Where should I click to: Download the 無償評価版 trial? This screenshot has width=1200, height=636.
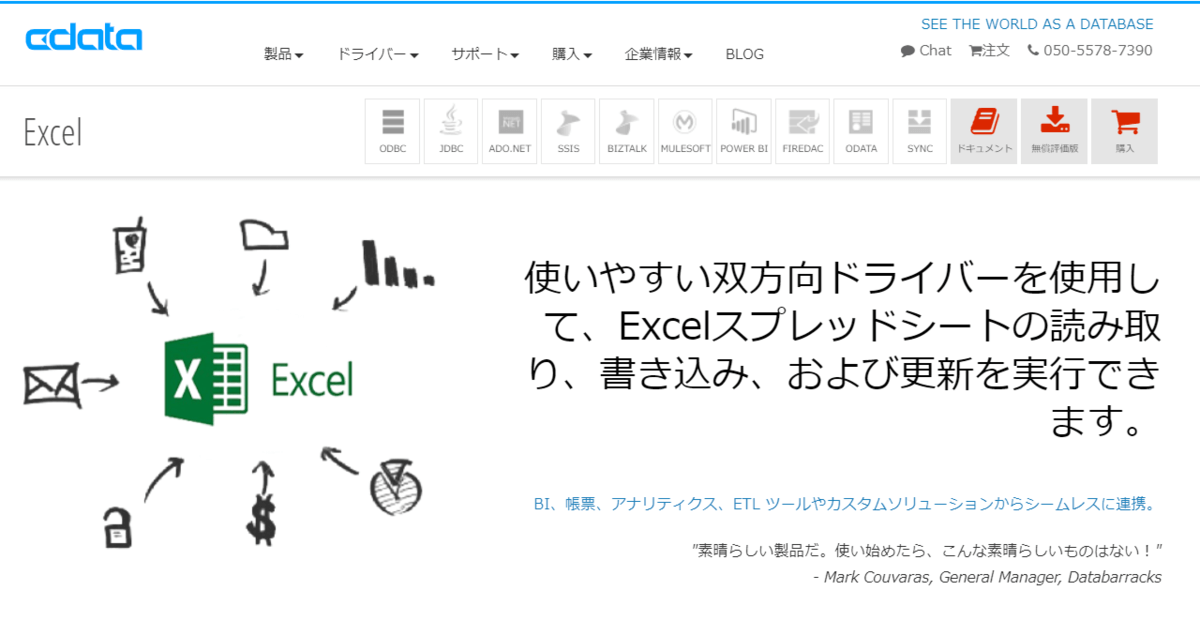point(1054,131)
